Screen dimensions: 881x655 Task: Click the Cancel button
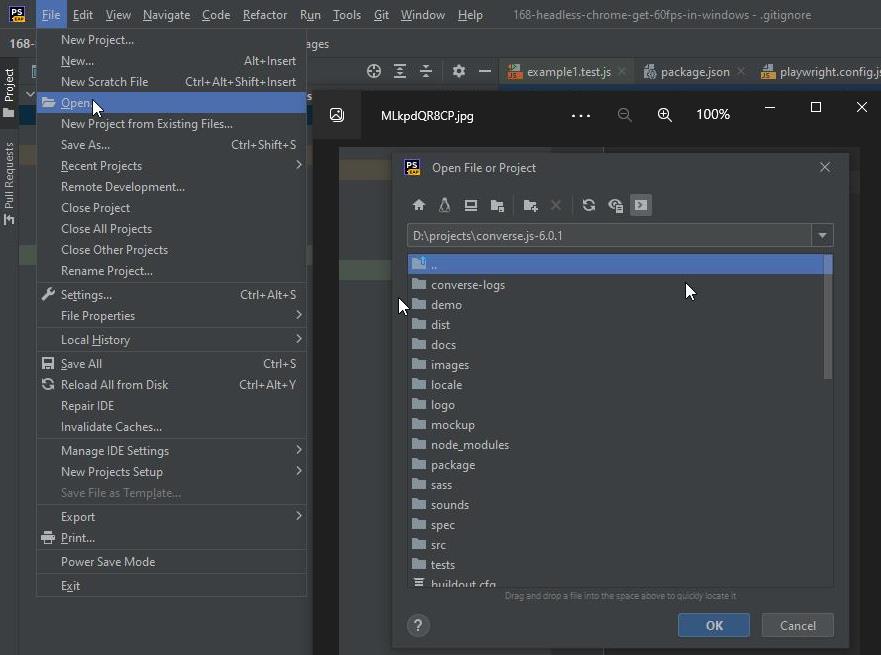click(x=797, y=625)
